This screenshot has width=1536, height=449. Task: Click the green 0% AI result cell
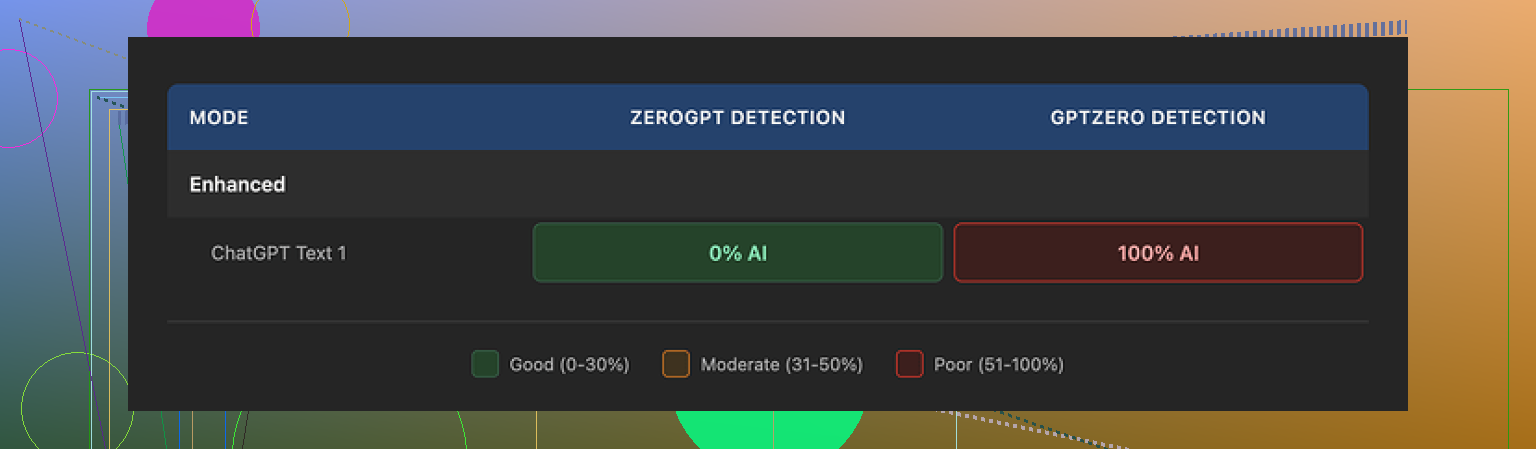tap(737, 253)
